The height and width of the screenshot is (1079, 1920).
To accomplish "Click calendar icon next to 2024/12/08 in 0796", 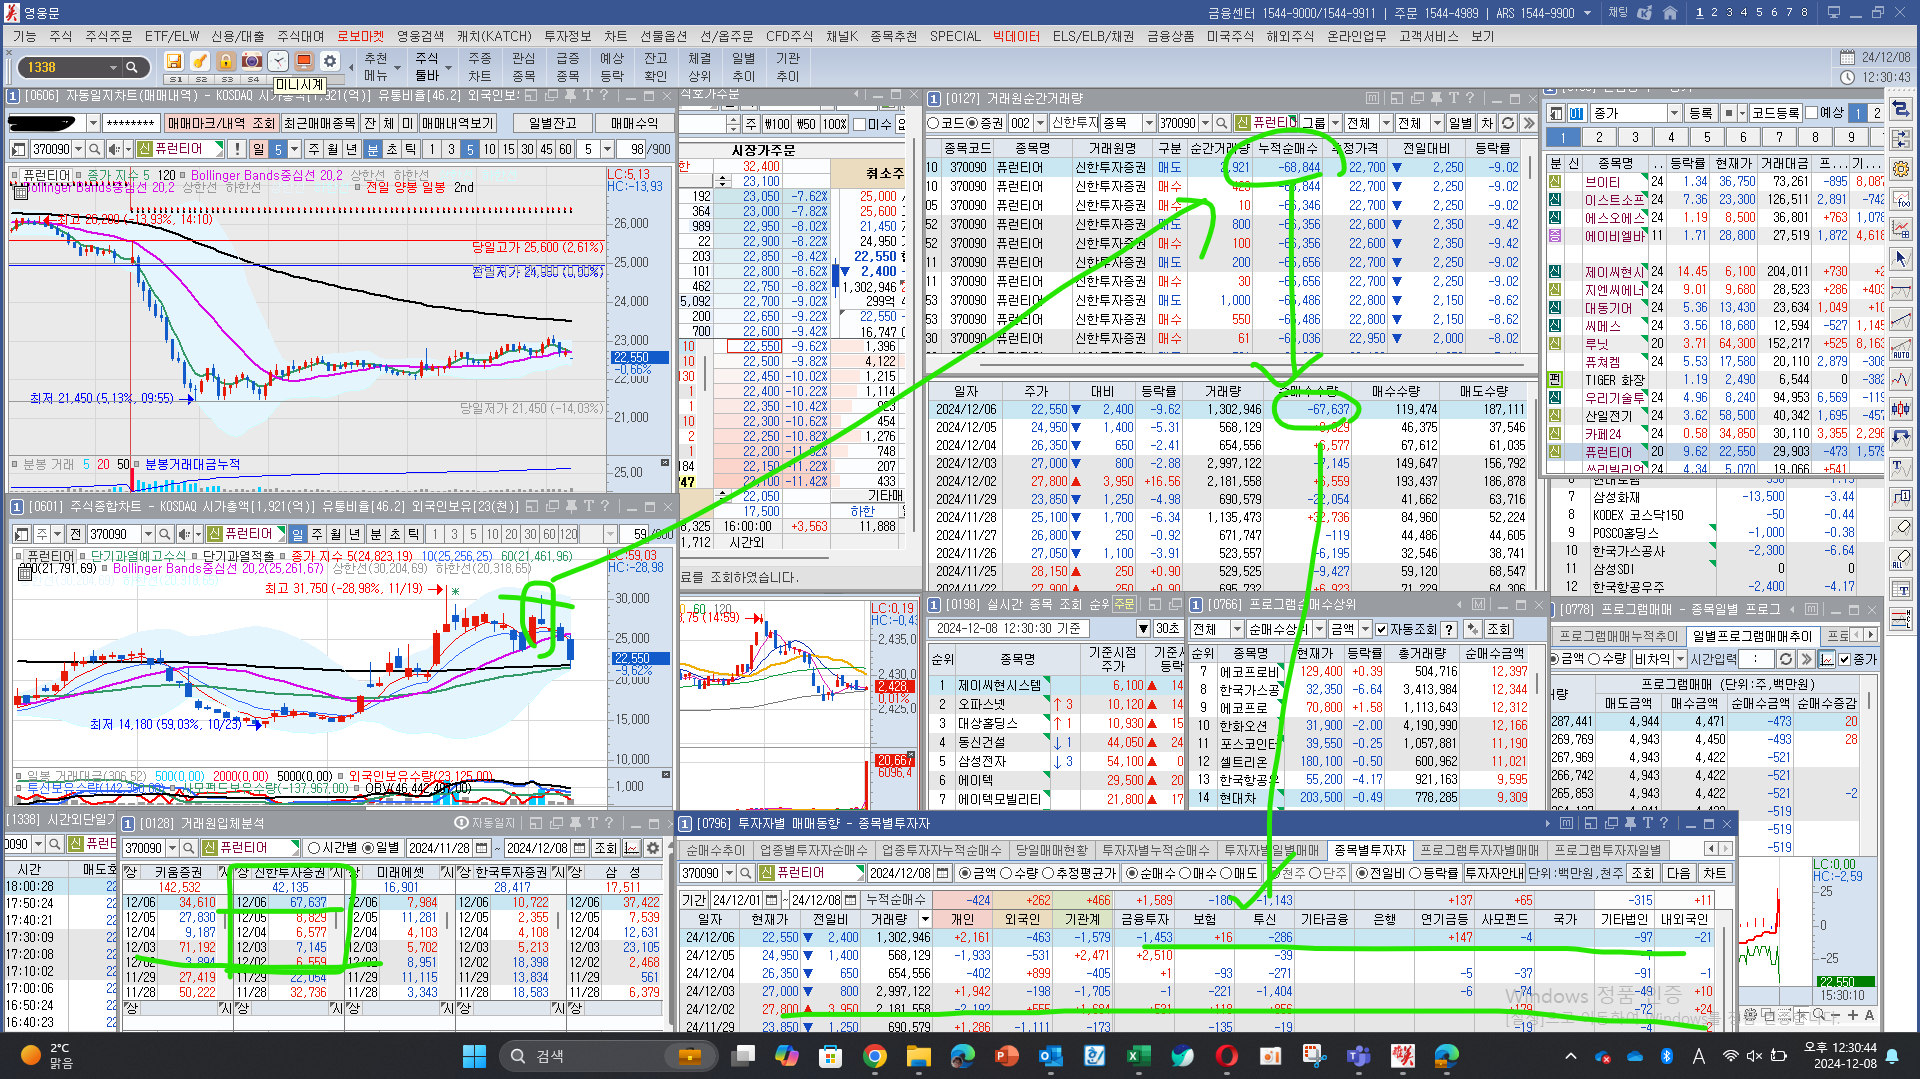I will tap(942, 873).
